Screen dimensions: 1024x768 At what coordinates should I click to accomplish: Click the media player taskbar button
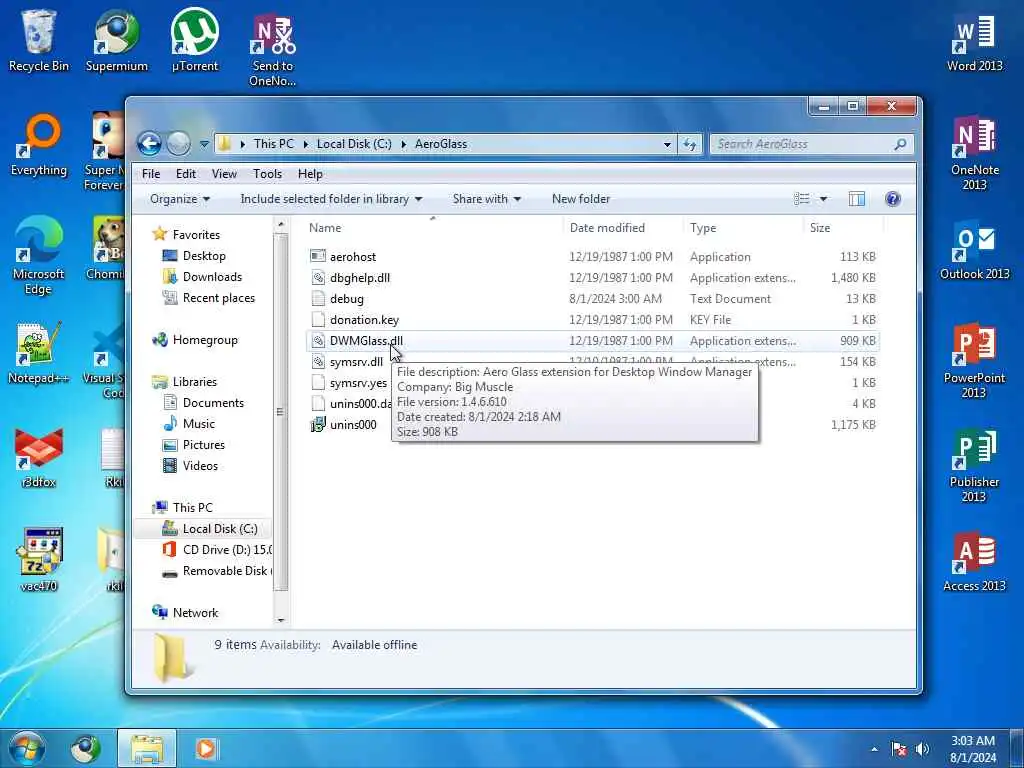[x=206, y=749]
